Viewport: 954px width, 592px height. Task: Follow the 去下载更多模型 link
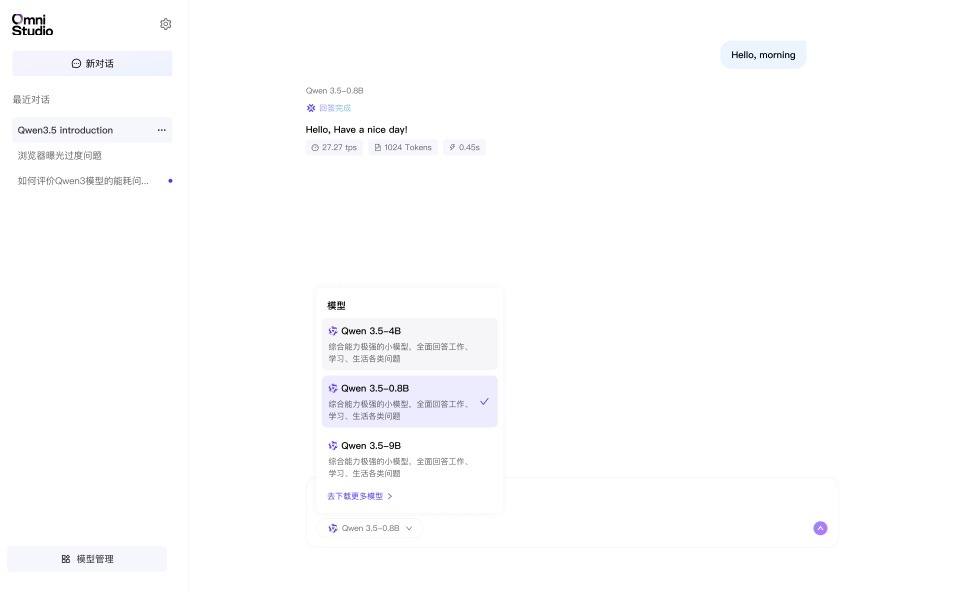click(360, 496)
